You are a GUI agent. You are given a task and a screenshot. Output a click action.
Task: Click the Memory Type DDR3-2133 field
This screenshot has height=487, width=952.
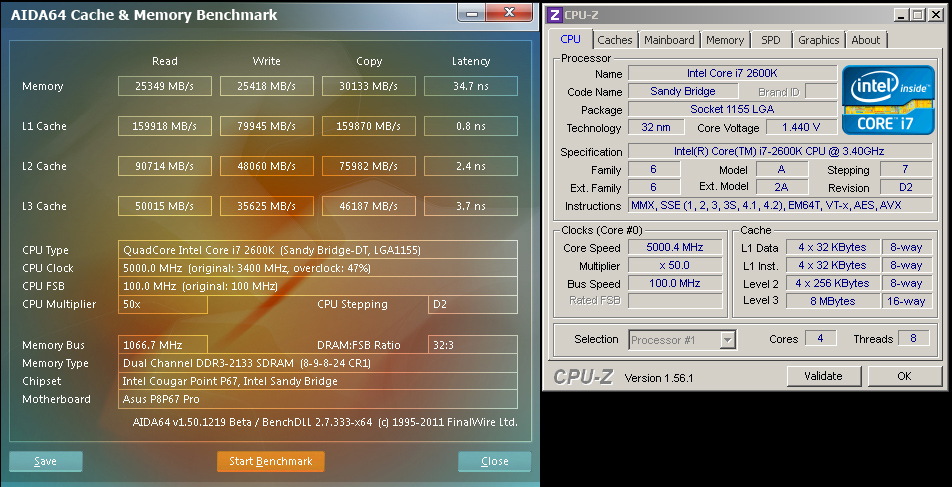pyautogui.click(x=318, y=363)
